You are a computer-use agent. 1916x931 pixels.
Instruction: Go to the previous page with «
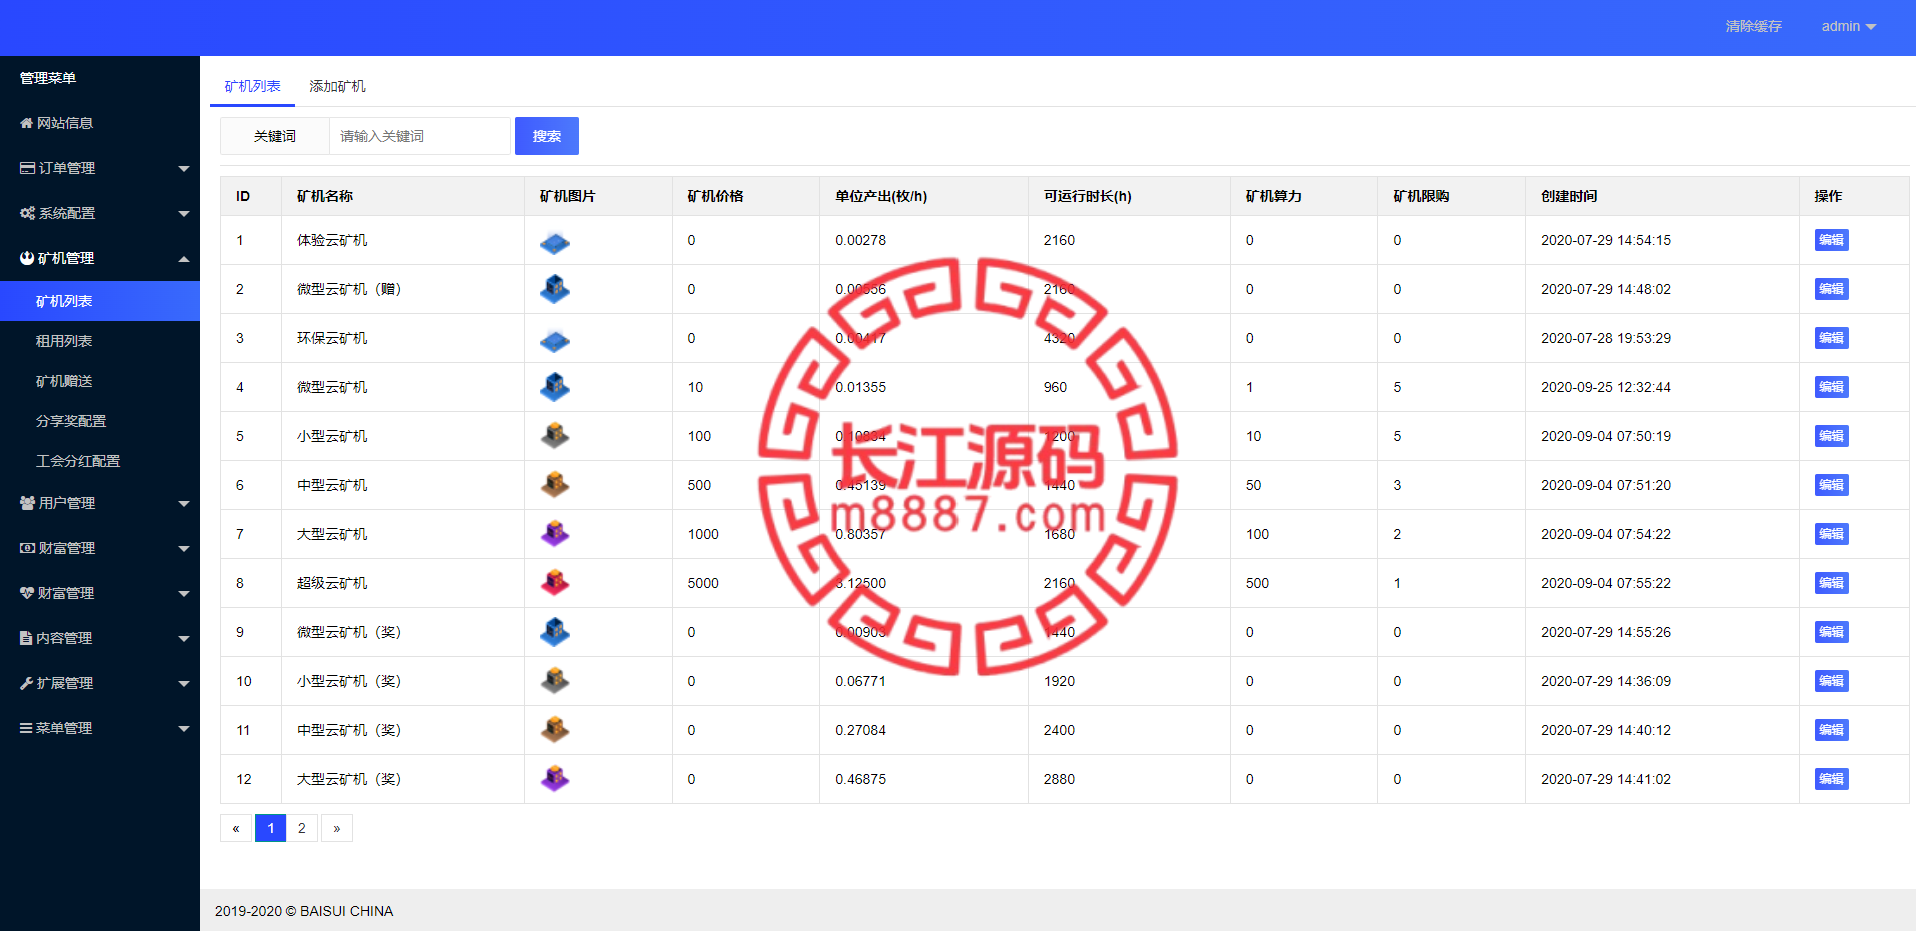coord(236,828)
